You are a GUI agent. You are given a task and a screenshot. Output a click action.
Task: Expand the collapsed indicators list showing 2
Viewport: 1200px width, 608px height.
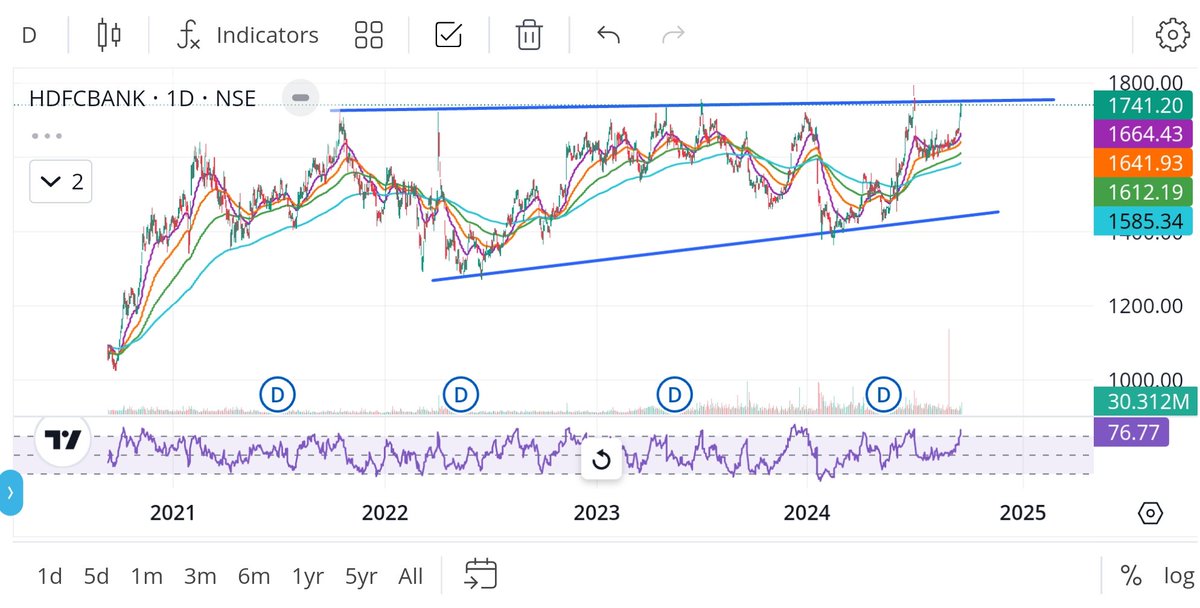pos(62,181)
